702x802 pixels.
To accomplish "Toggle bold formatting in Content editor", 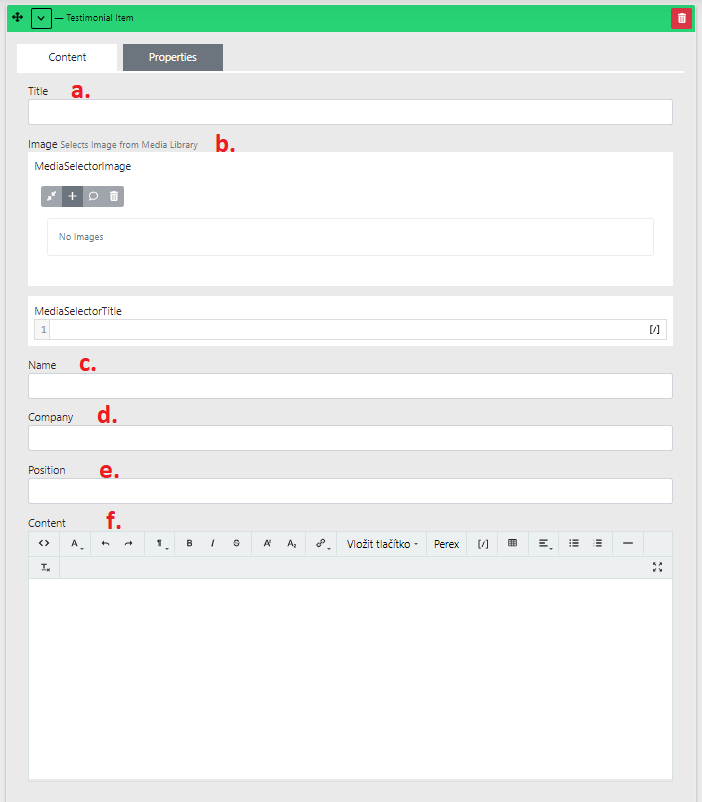I will 189,543.
